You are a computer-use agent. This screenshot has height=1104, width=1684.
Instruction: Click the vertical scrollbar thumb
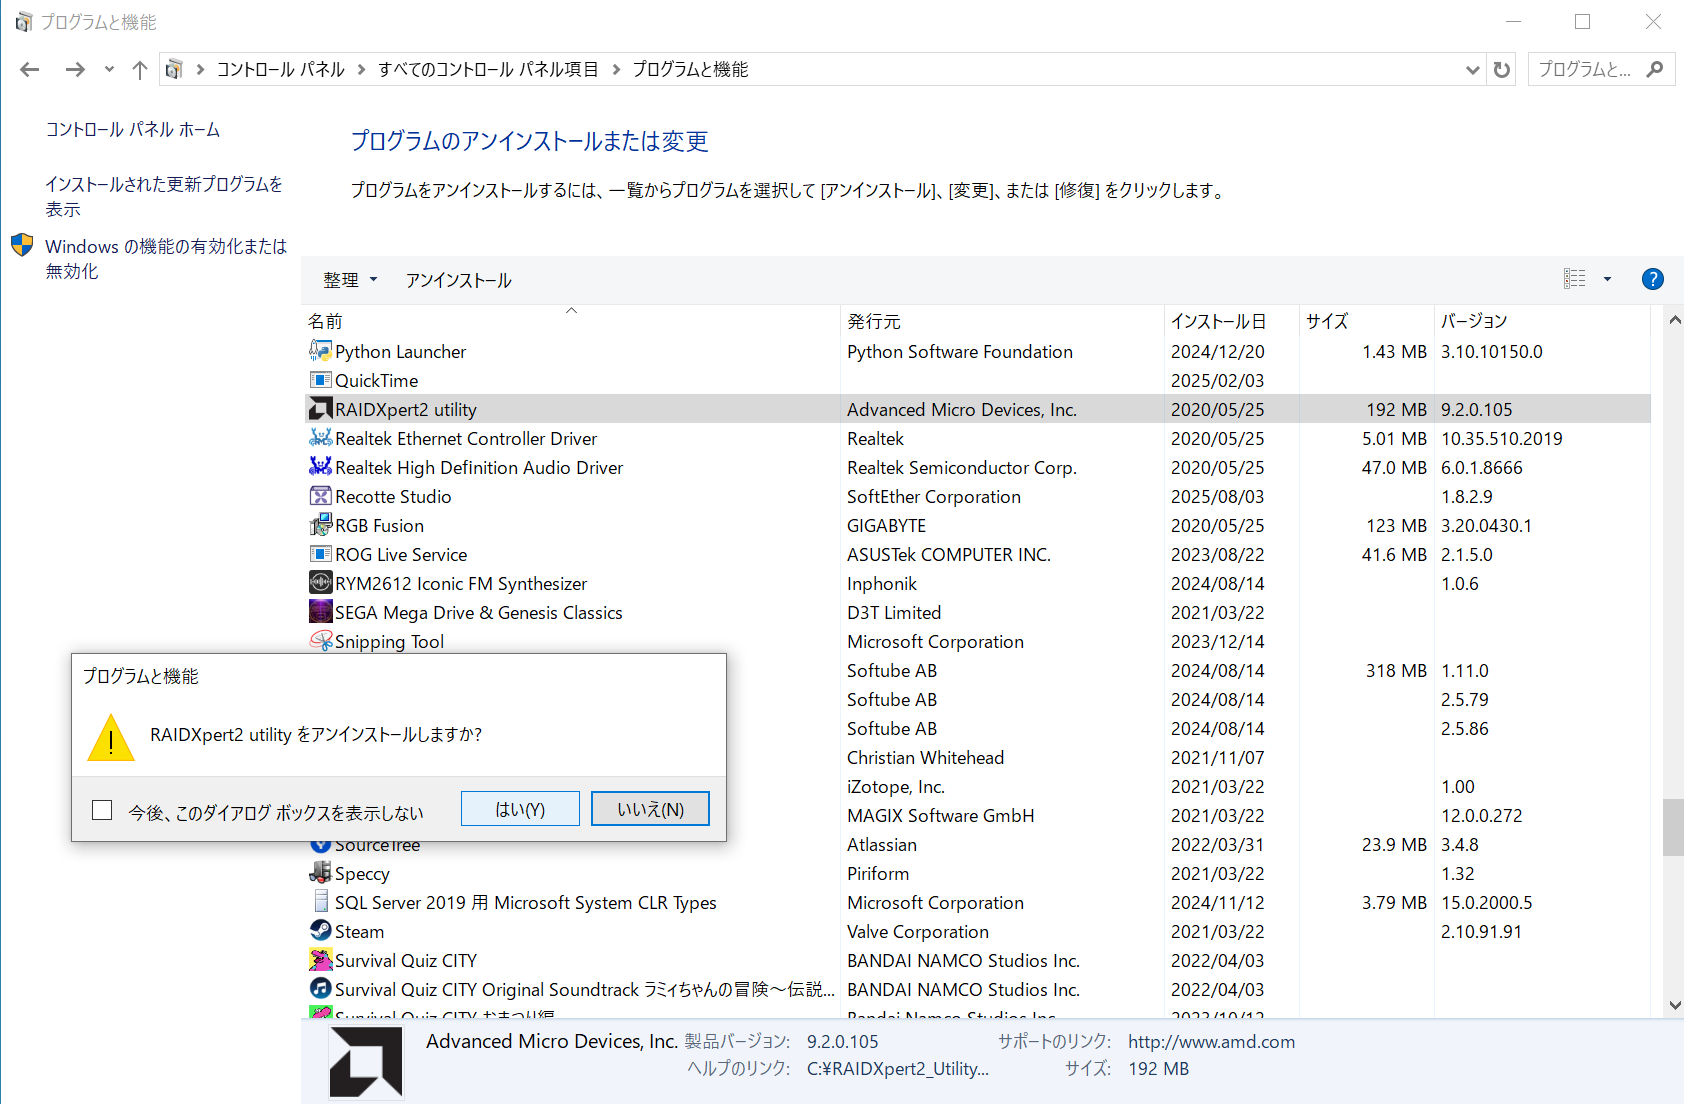pos(1673,827)
